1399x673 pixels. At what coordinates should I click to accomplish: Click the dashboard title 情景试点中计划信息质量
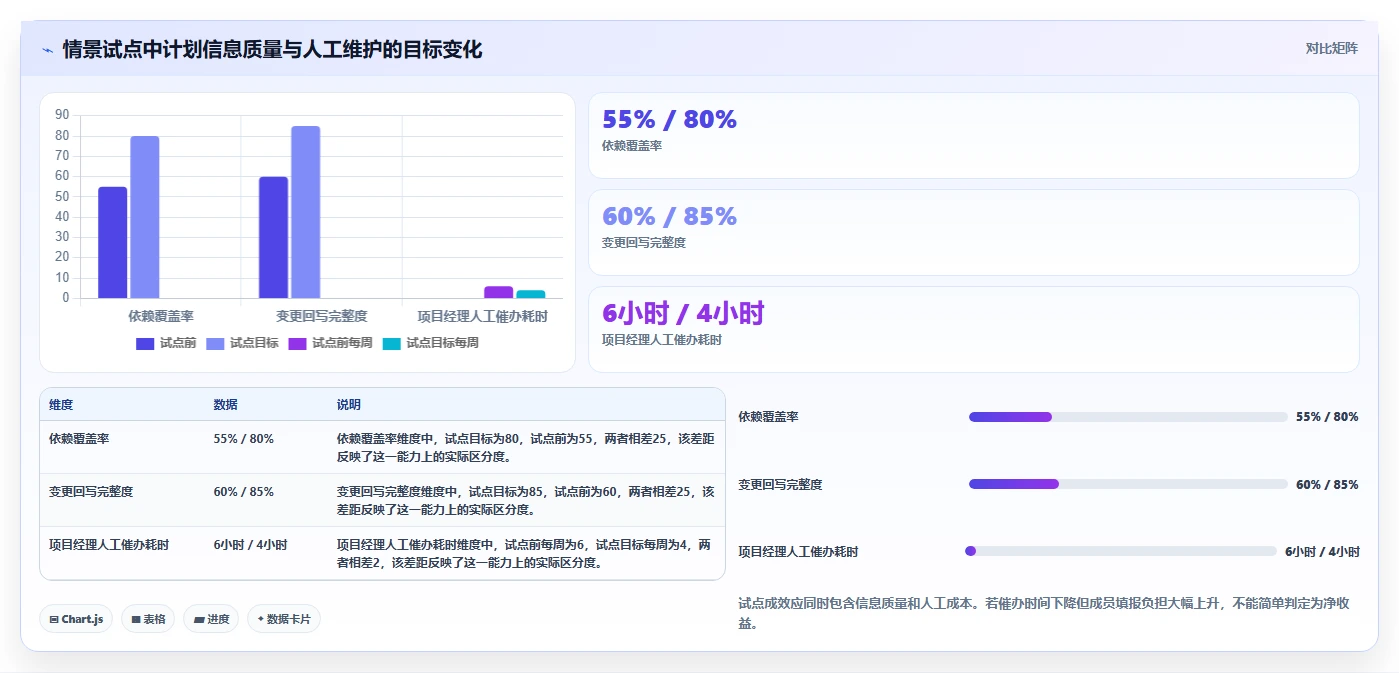[272, 49]
